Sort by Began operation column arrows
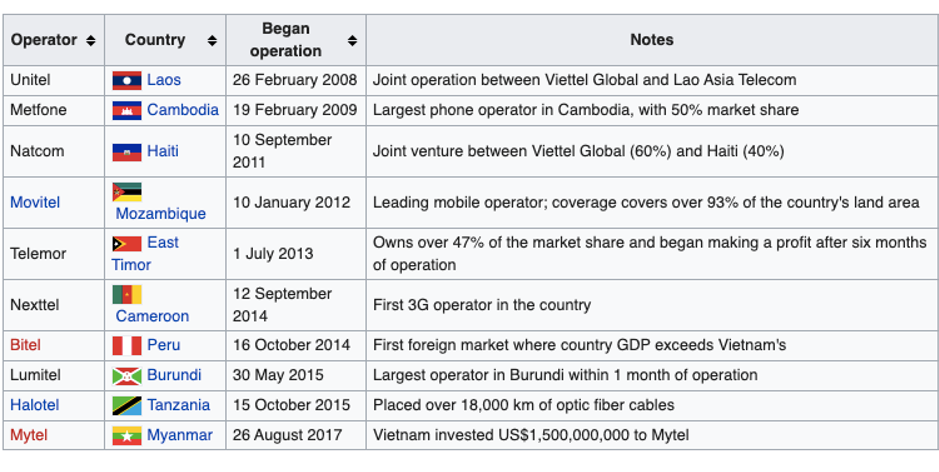The image size is (939, 472). pyautogui.click(x=352, y=41)
